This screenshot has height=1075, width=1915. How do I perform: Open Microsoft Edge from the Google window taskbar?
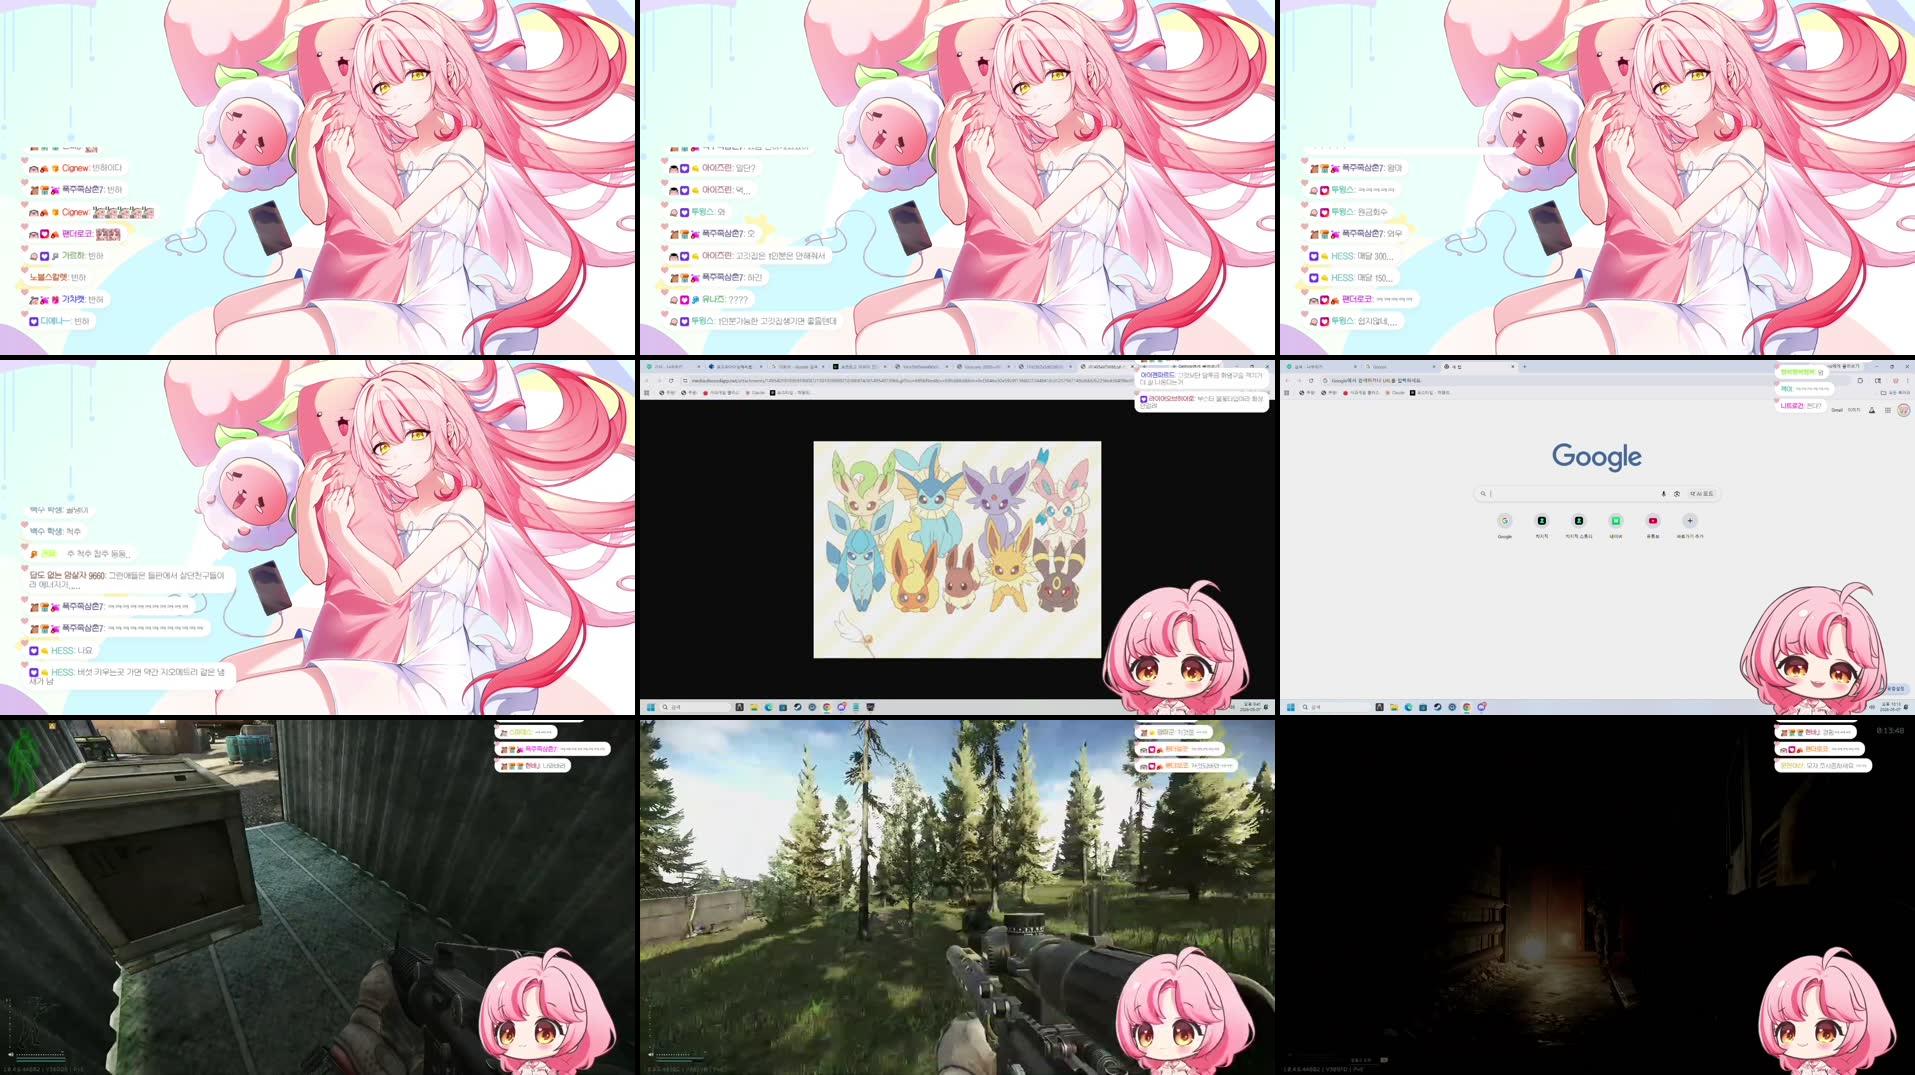1408,707
